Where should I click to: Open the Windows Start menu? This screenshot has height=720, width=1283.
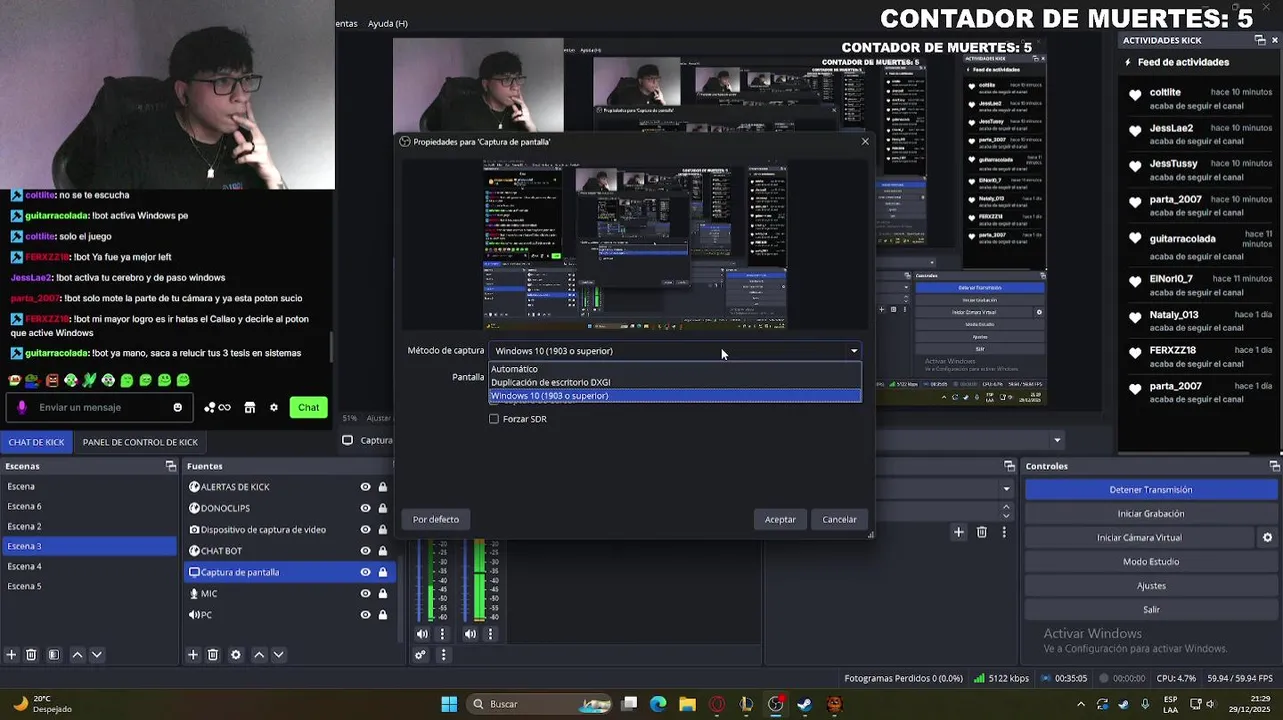click(449, 704)
